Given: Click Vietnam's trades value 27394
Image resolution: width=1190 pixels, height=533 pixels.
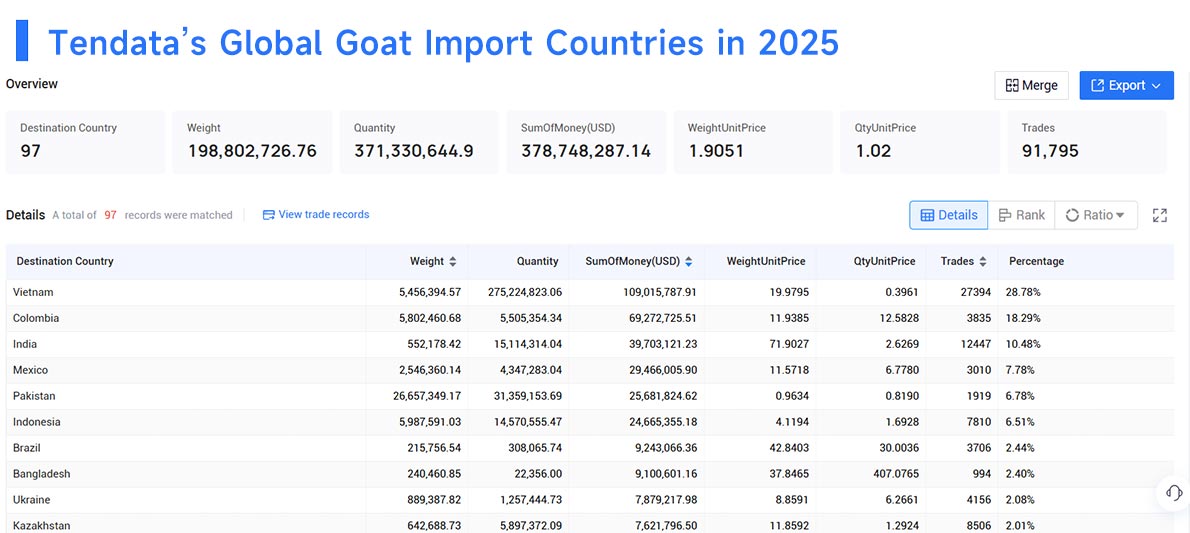Looking at the screenshot, I should pos(975,292).
